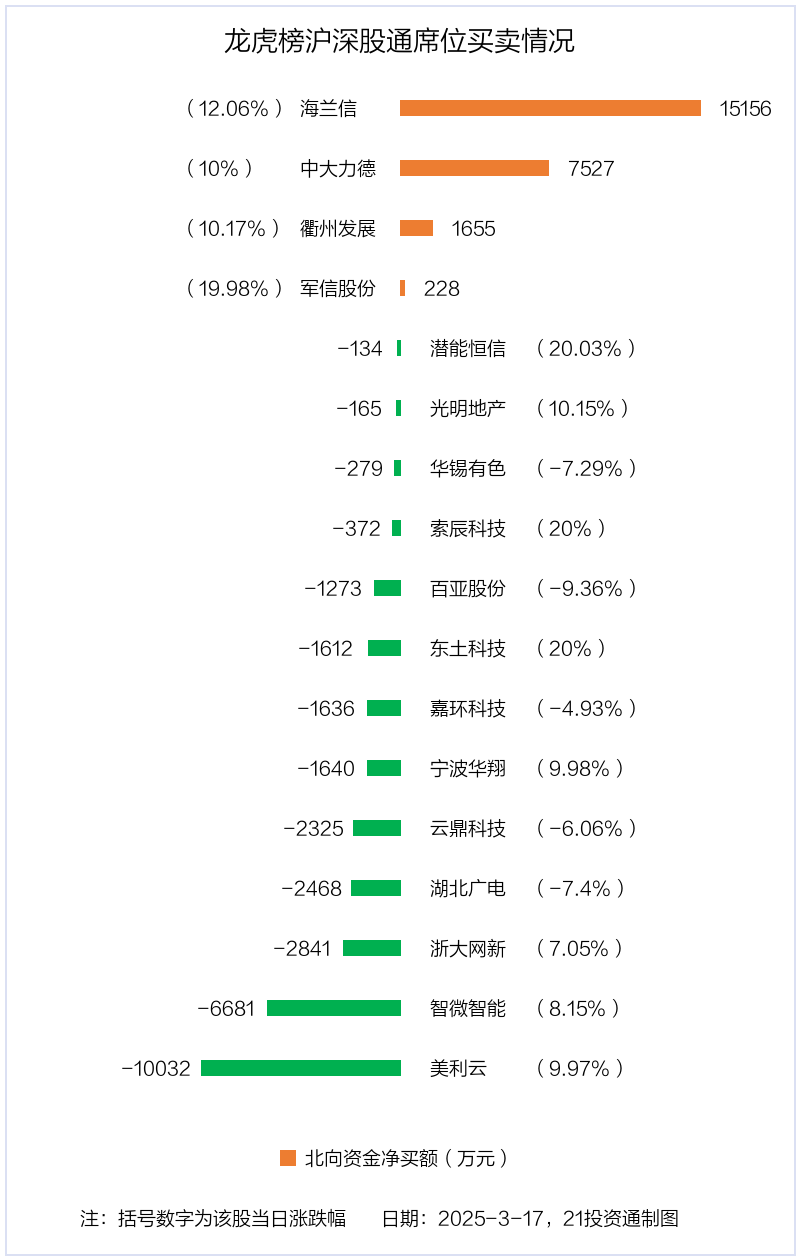This screenshot has height=1260, width=800.
Task: Click the 潜能恒信 stock name
Action: tap(468, 348)
